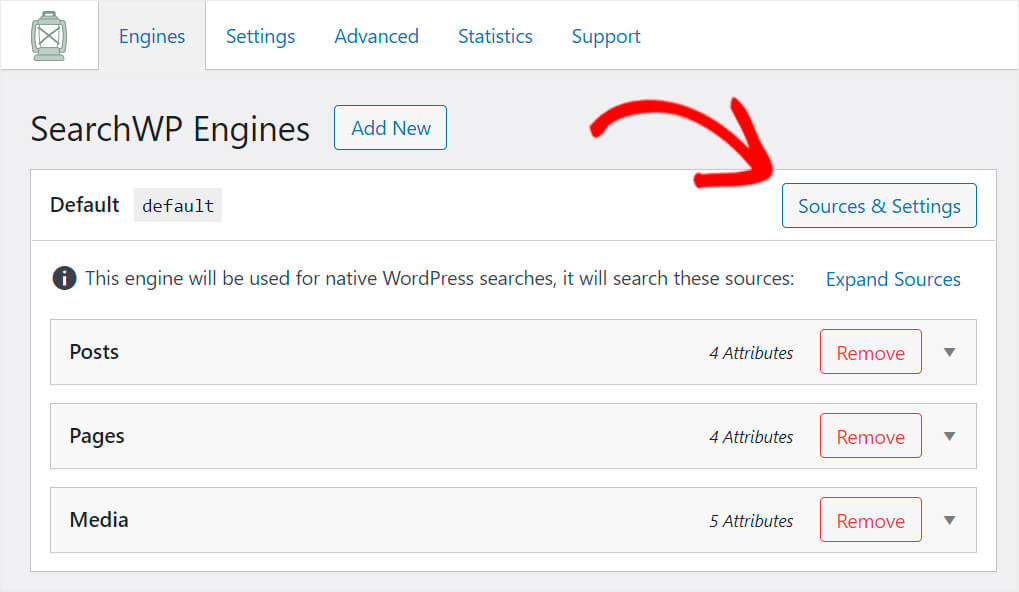
Task: Remove the Media source
Action: 870,520
